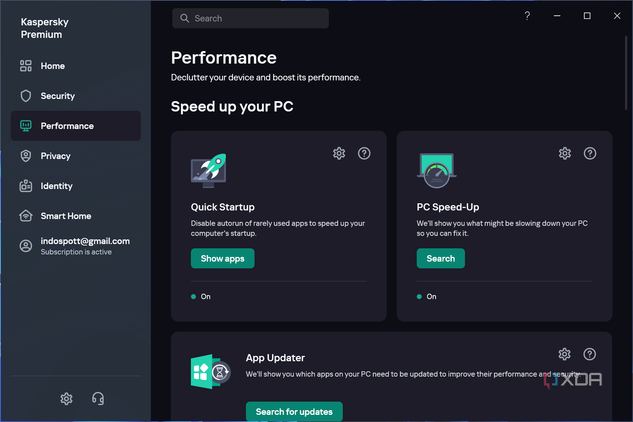Click the Performance monitor icon in sidebar
Viewport: 633px width, 422px height.
26,126
